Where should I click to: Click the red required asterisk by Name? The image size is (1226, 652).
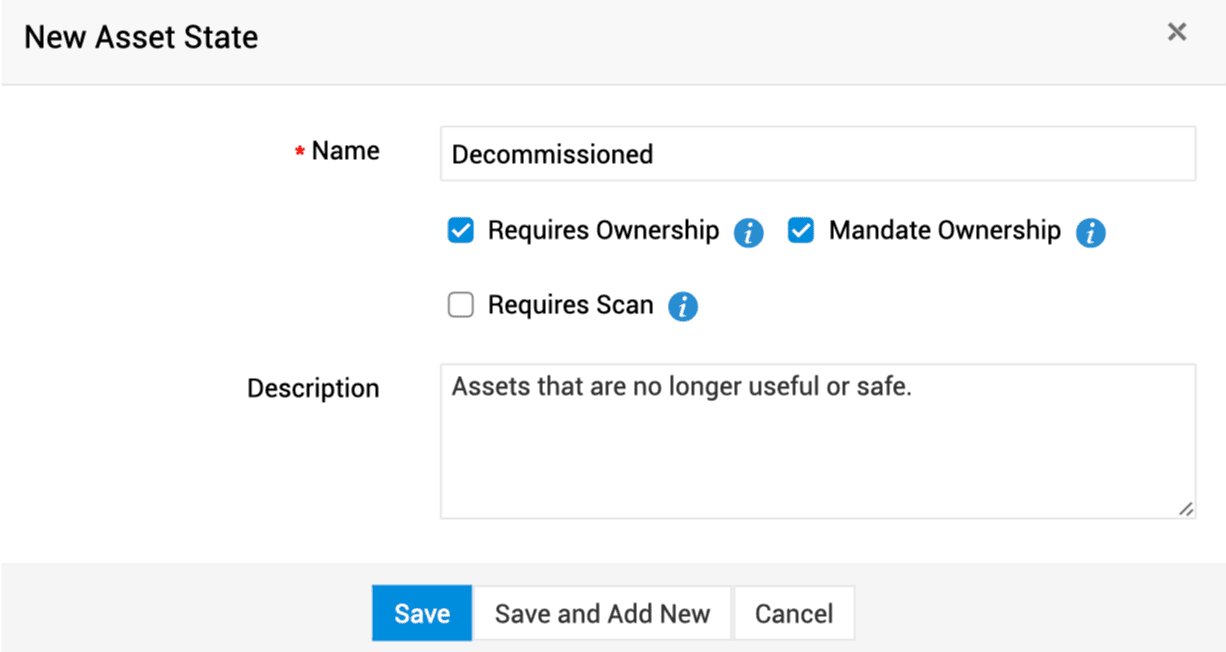tap(299, 152)
